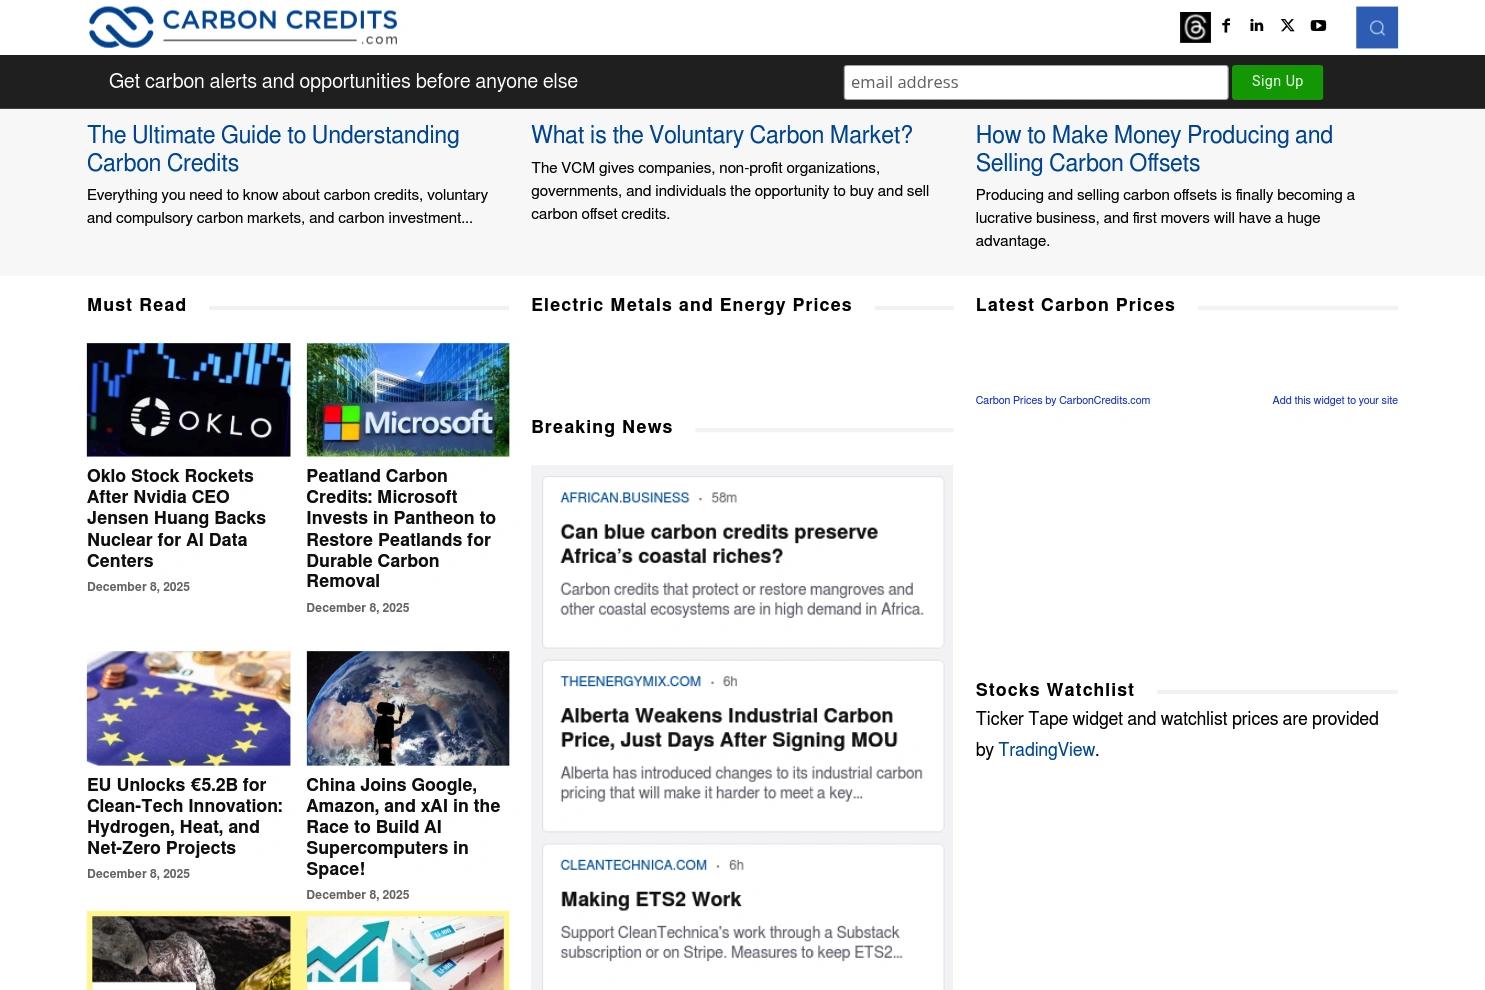This screenshot has height=990, width=1485.
Task: Open What is the Voluntary Carbon Market article
Action: click(722, 135)
